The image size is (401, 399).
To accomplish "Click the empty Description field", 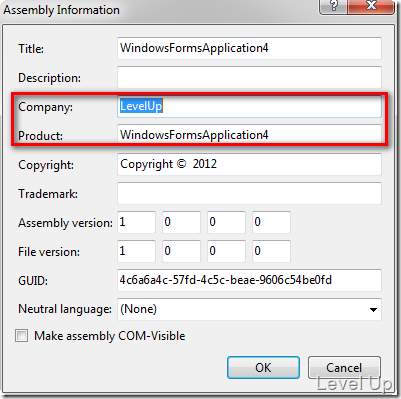I will (249, 77).
